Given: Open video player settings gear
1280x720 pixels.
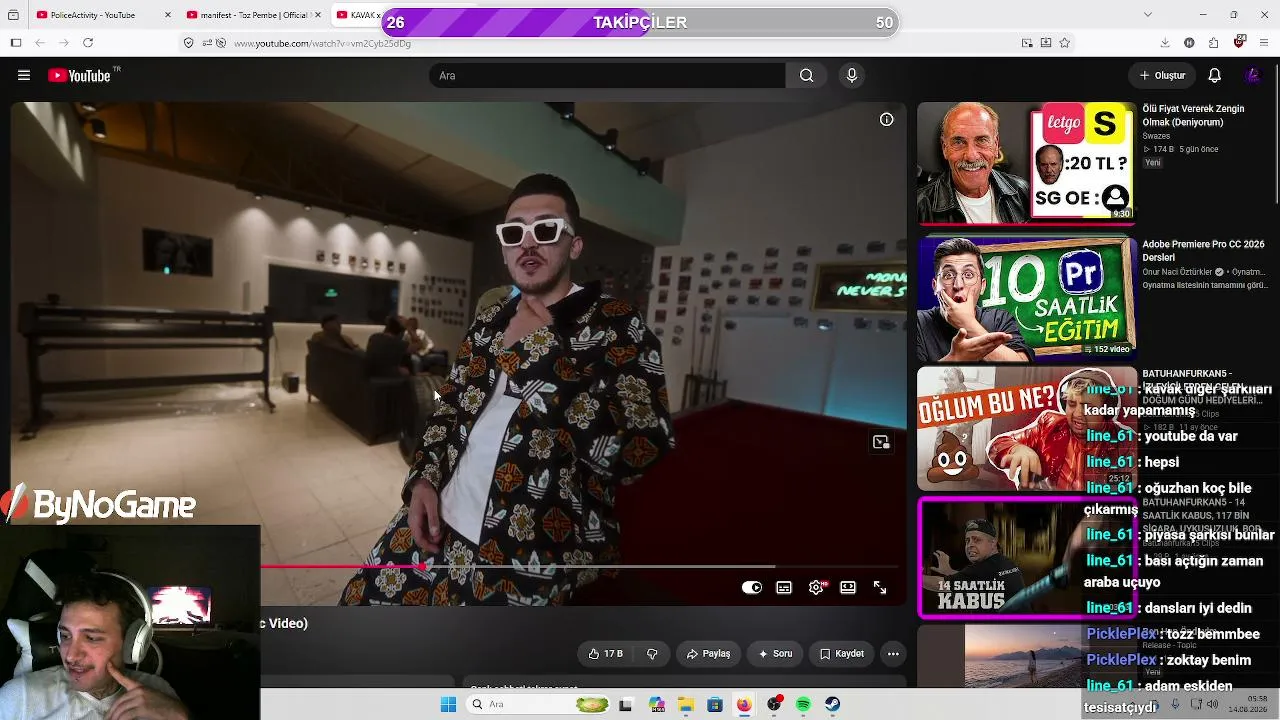Looking at the screenshot, I should click(817, 588).
